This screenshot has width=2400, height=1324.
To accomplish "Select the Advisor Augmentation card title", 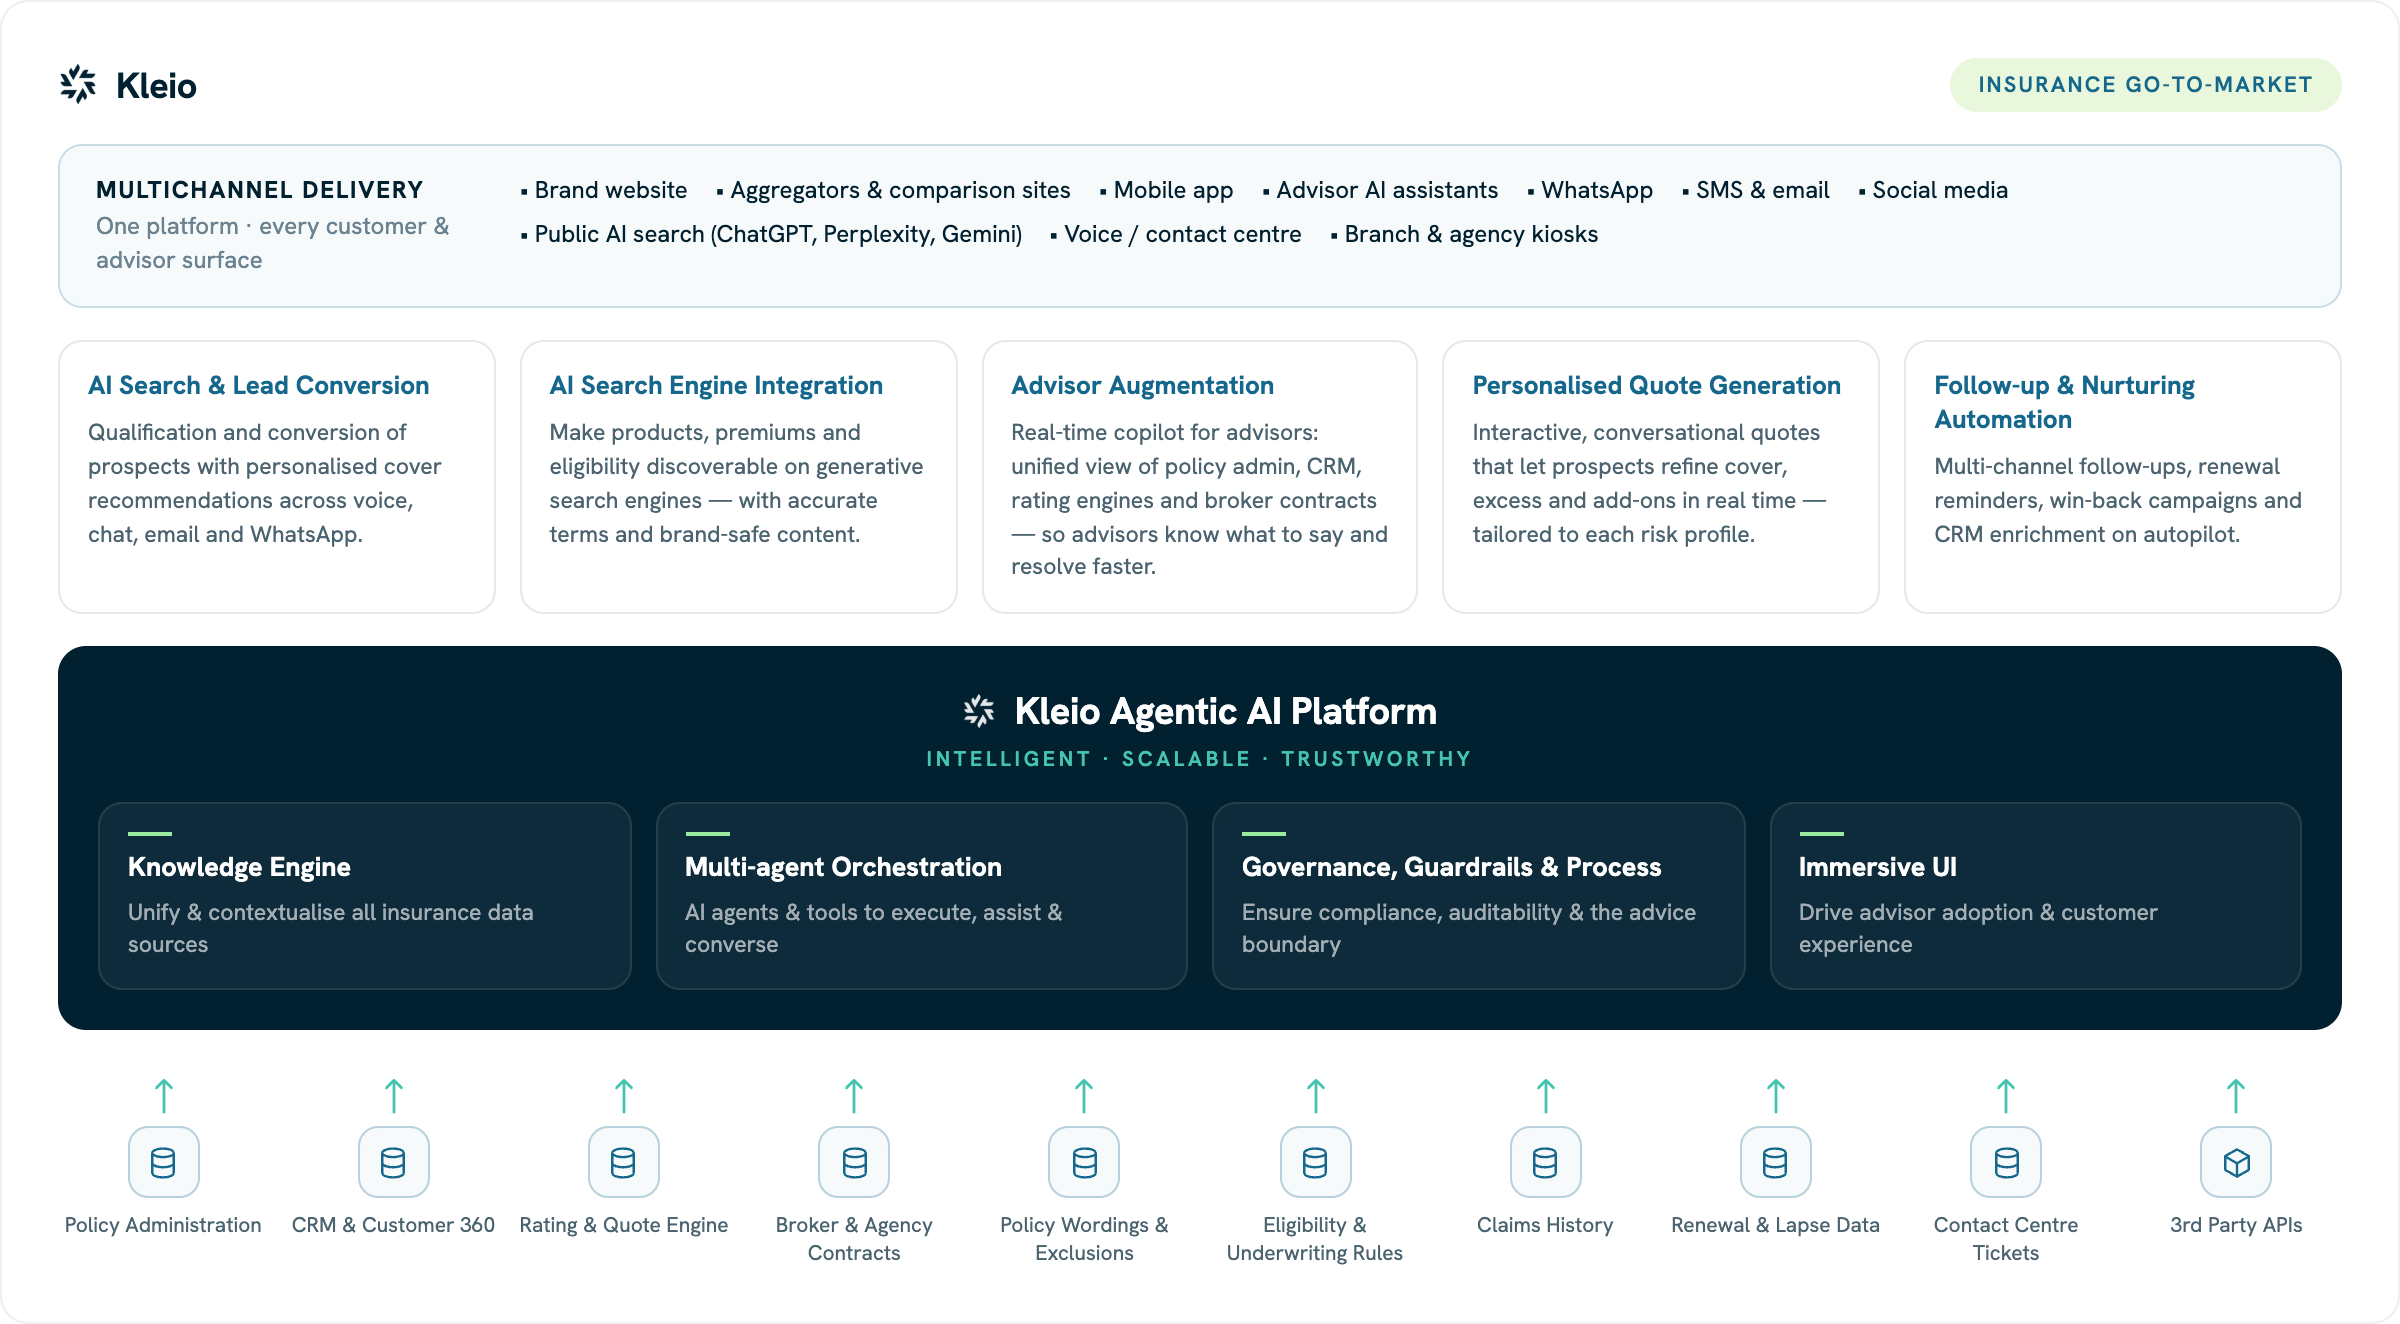I will click(1142, 385).
